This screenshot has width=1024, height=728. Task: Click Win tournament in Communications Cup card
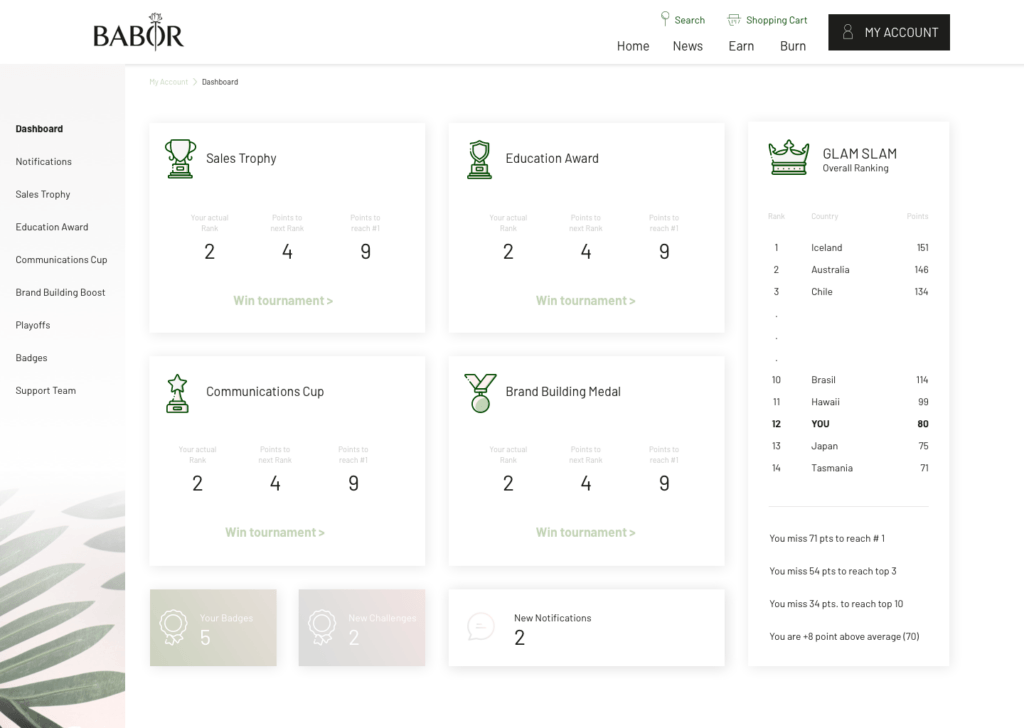[x=275, y=533]
